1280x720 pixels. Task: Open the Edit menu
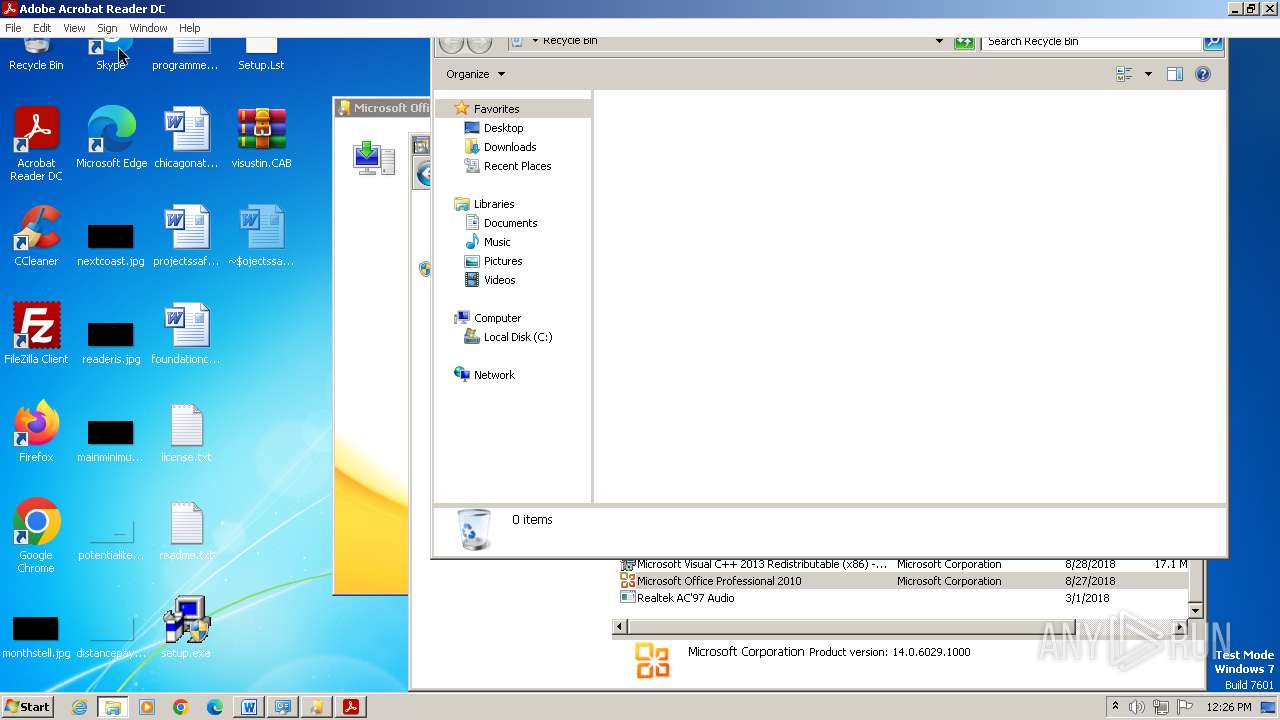coord(42,28)
